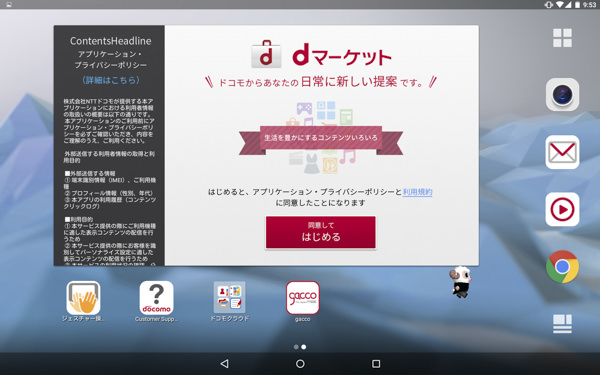Tap the ■外部送信する情報 heading
The image size is (600, 375).
(90, 173)
